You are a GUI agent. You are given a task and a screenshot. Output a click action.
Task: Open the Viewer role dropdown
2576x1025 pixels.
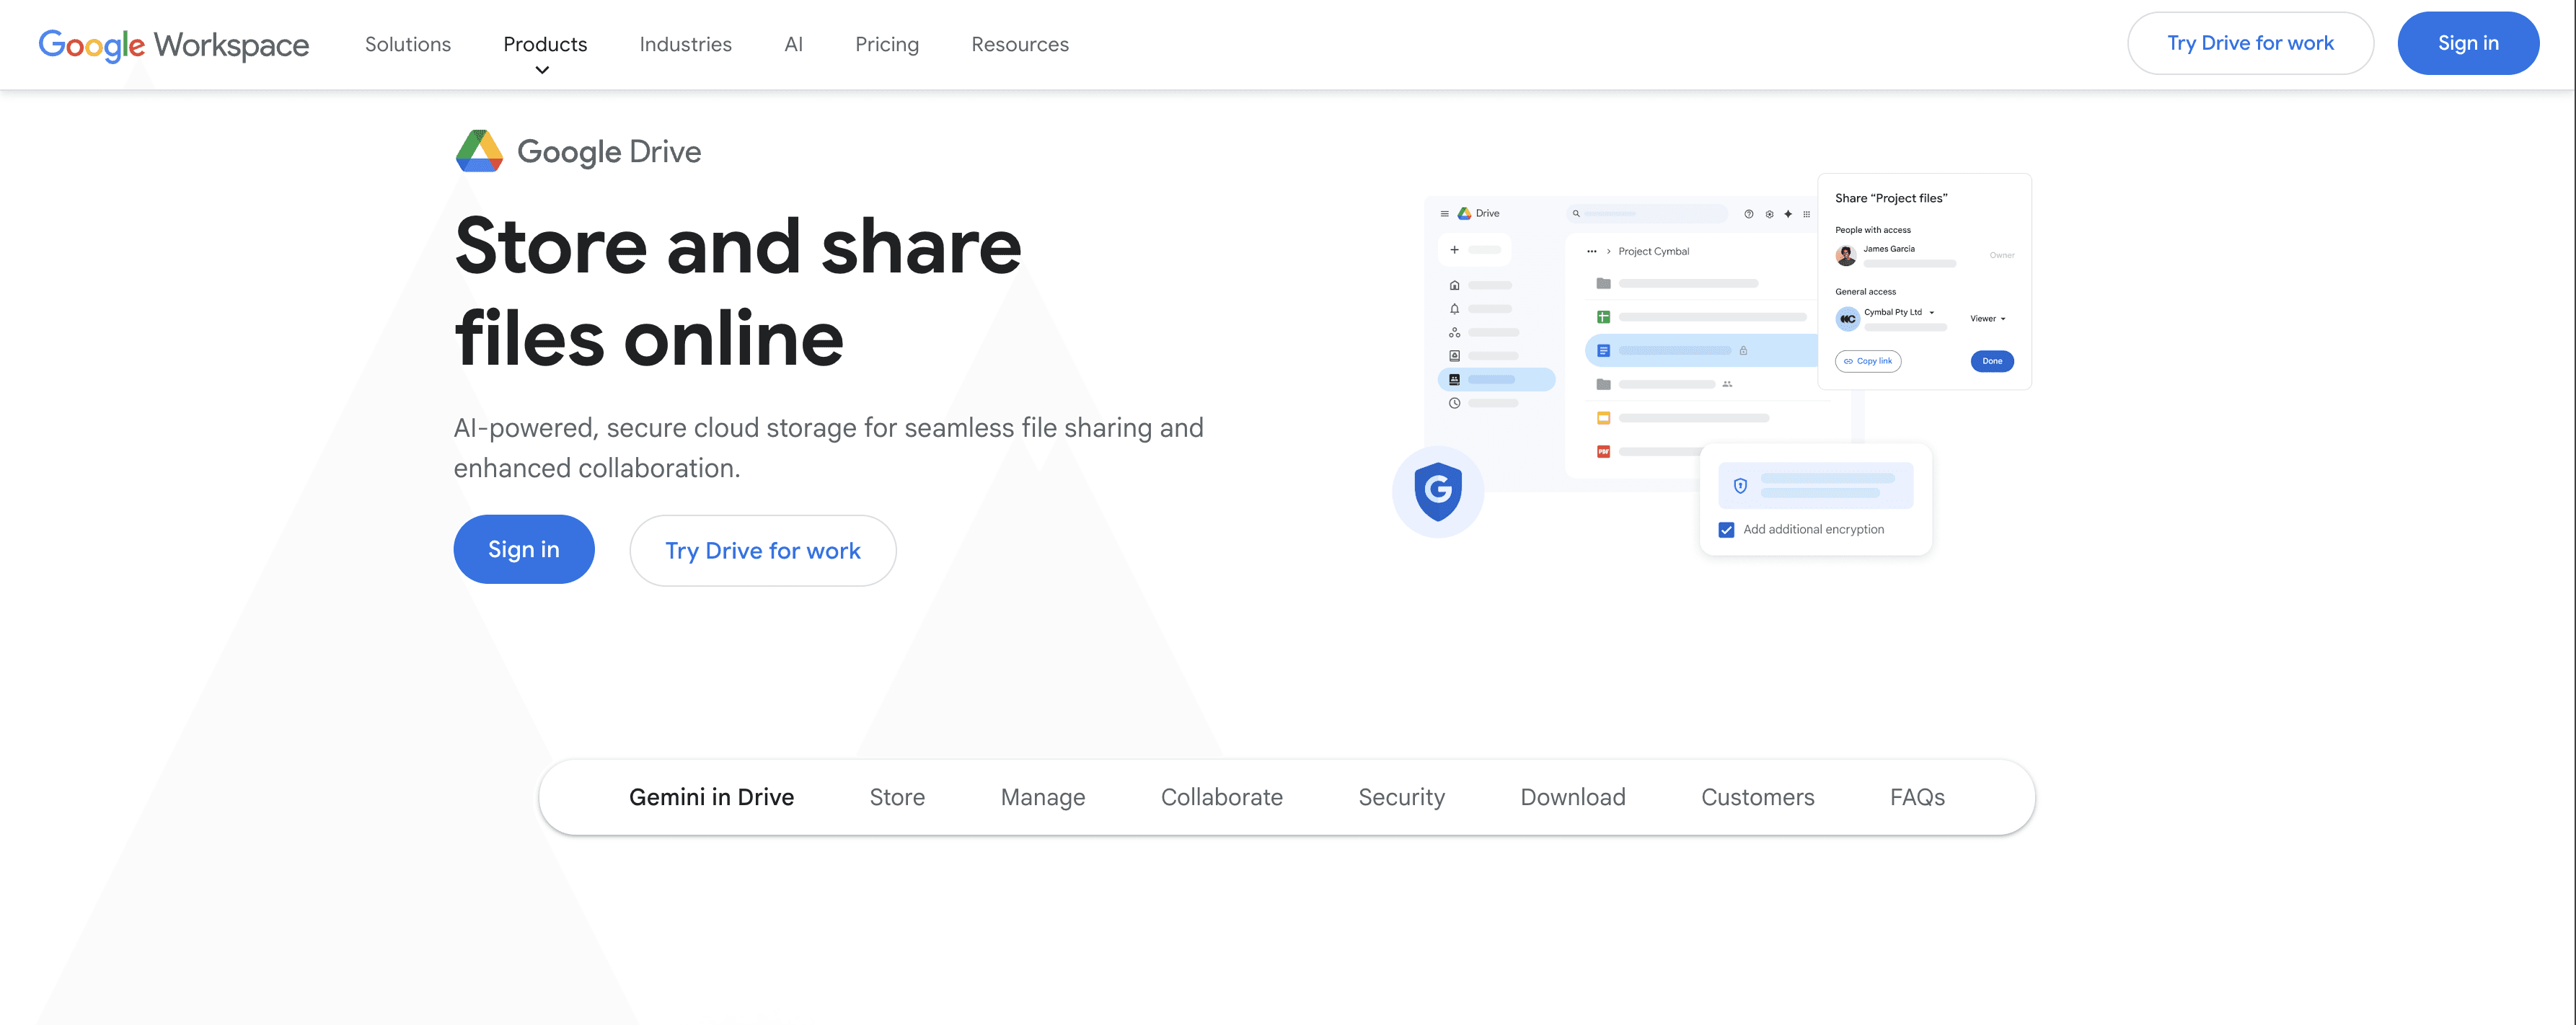[1988, 319]
